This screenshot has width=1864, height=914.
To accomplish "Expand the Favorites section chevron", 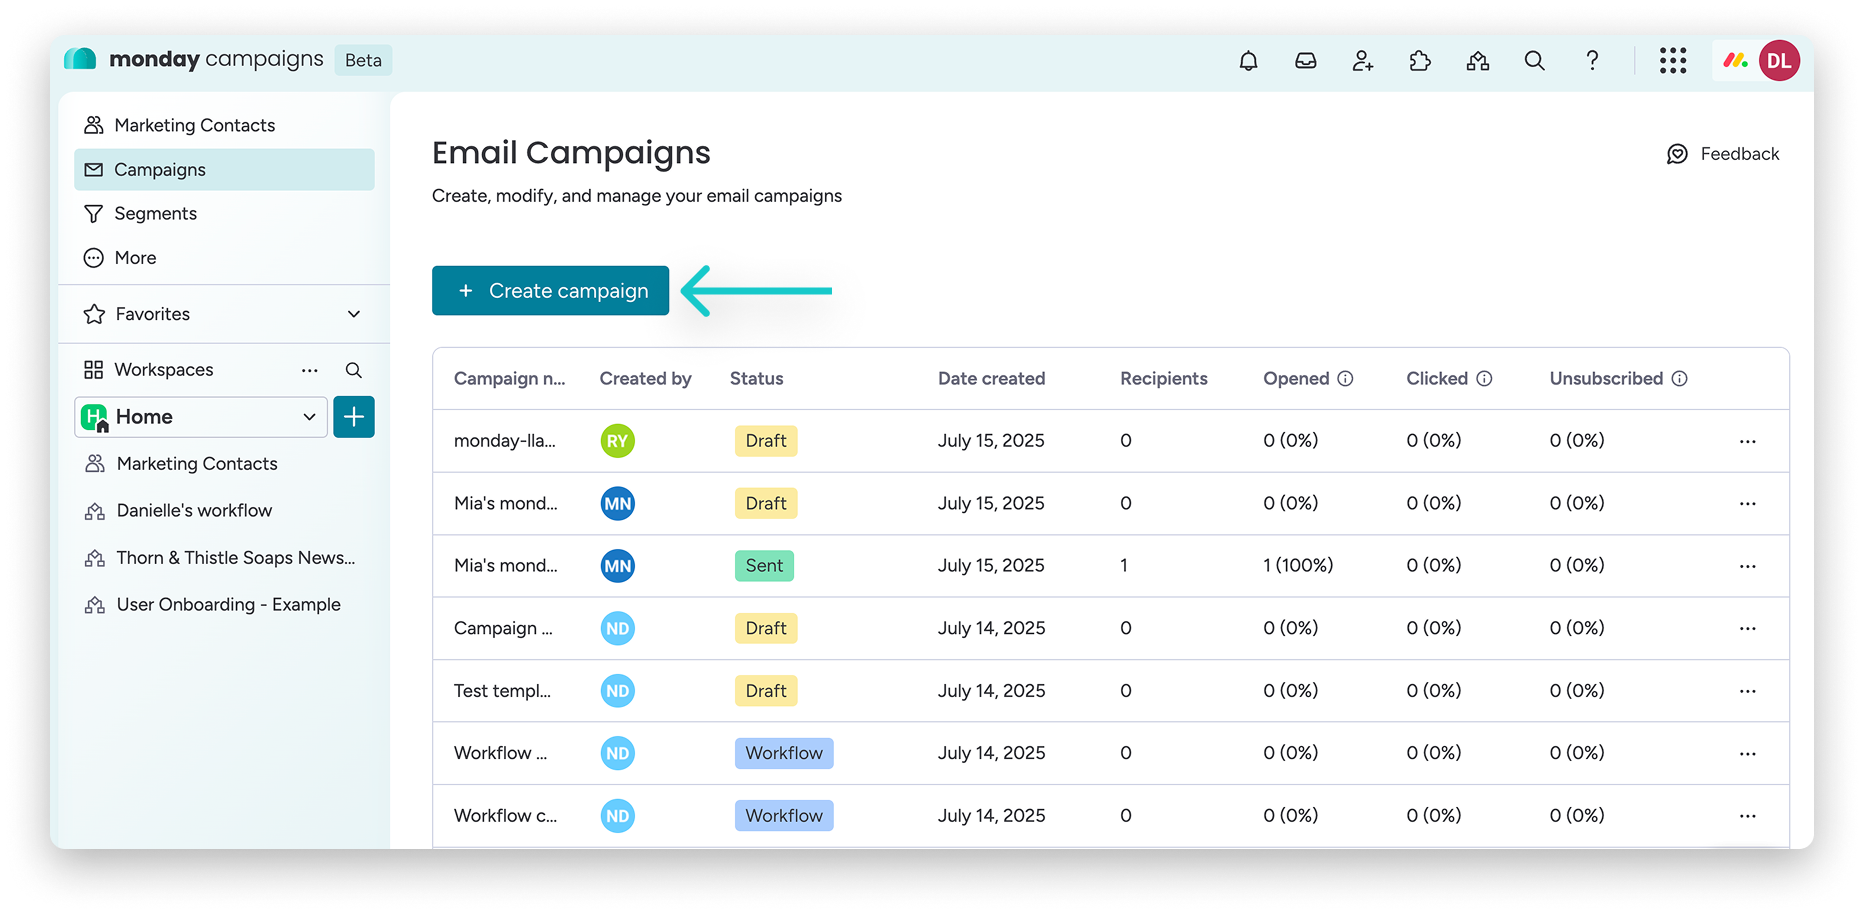I will click(x=354, y=314).
